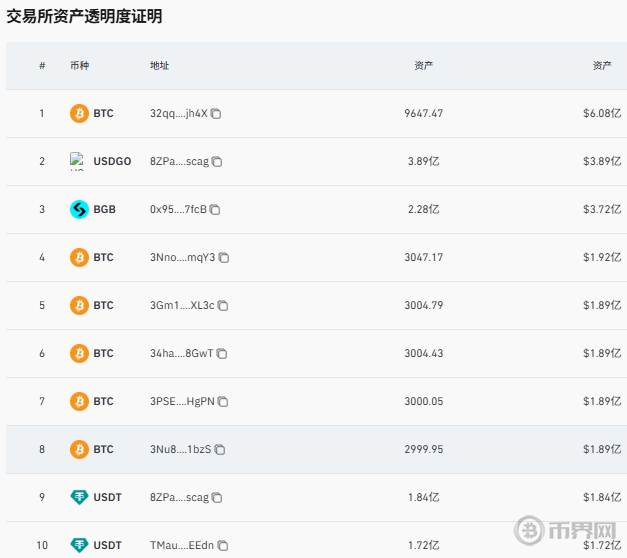Image resolution: width=627 pixels, height=558 pixels.
Task: Click the Bitcoin icon in row 6
Action: 79,354
